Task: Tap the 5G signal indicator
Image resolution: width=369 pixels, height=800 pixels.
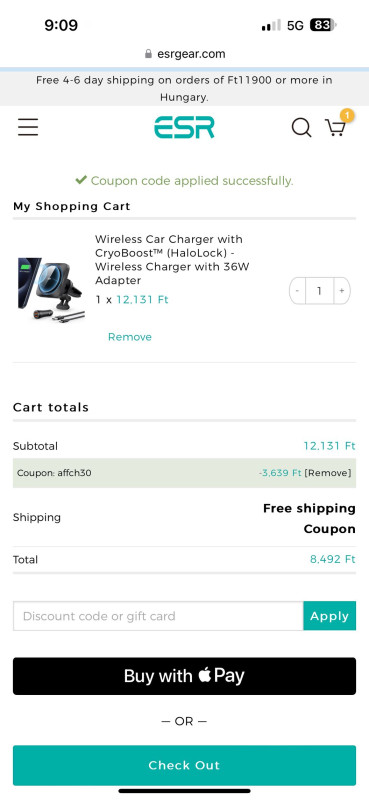Action: pos(296,26)
